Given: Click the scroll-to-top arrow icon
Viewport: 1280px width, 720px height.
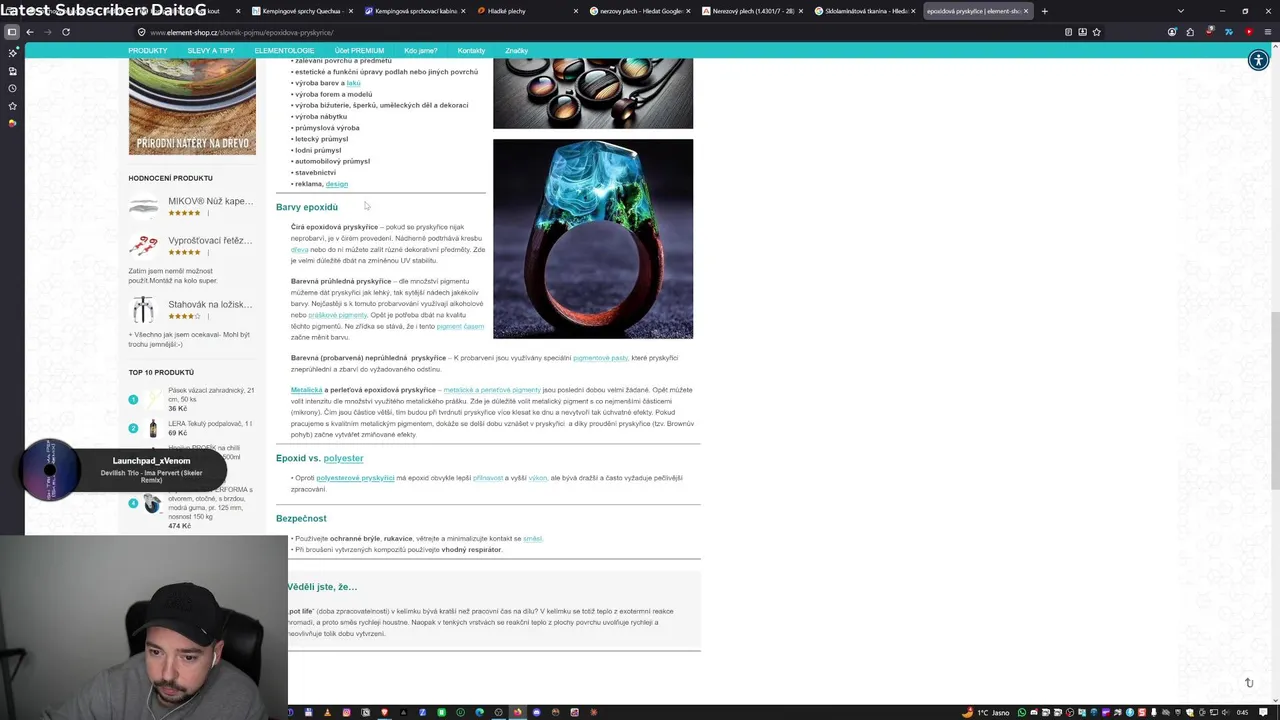Looking at the screenshot, I should pos(1249,683).
